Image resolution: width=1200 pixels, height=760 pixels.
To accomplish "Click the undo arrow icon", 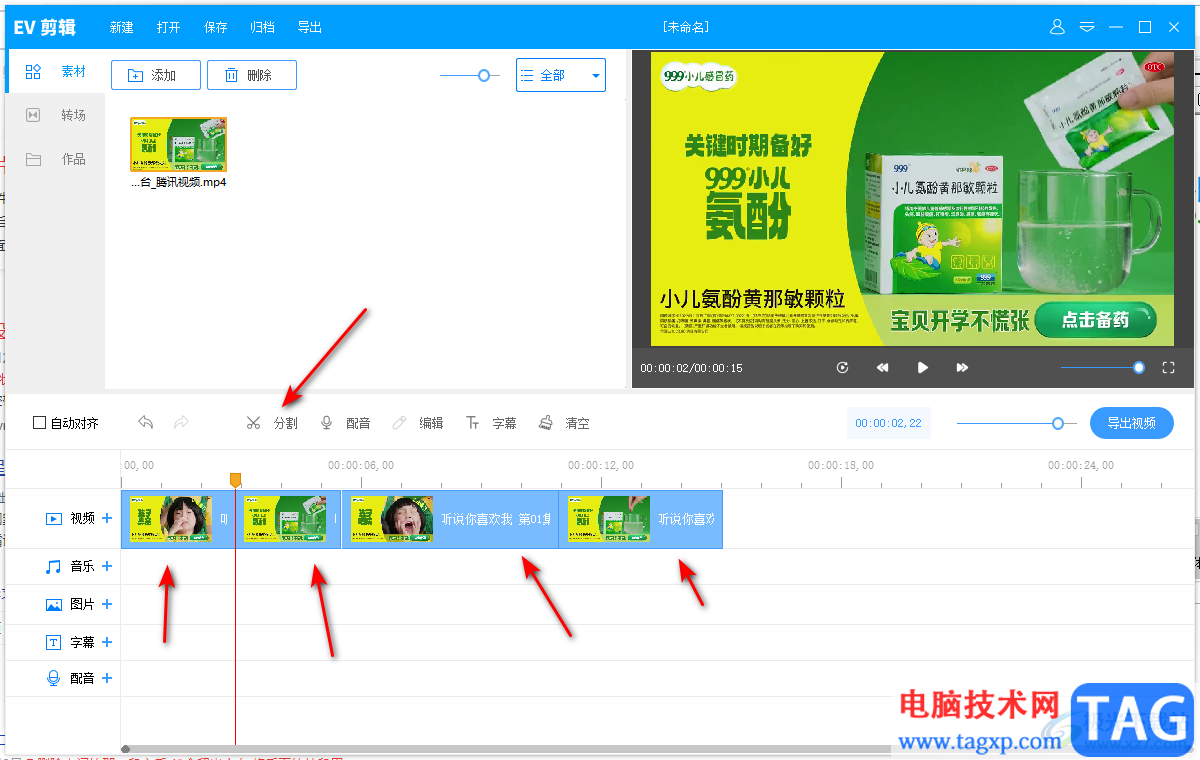I will coord(146,423).
